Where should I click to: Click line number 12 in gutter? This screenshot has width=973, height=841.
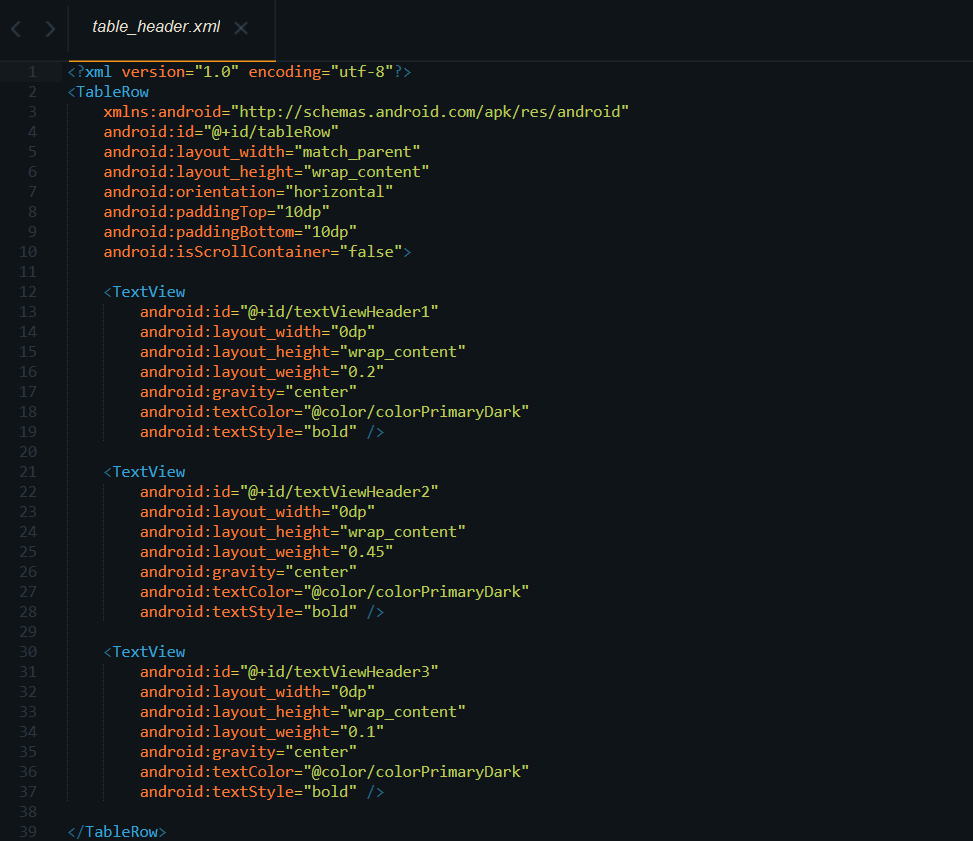click(x=28, y=292)
